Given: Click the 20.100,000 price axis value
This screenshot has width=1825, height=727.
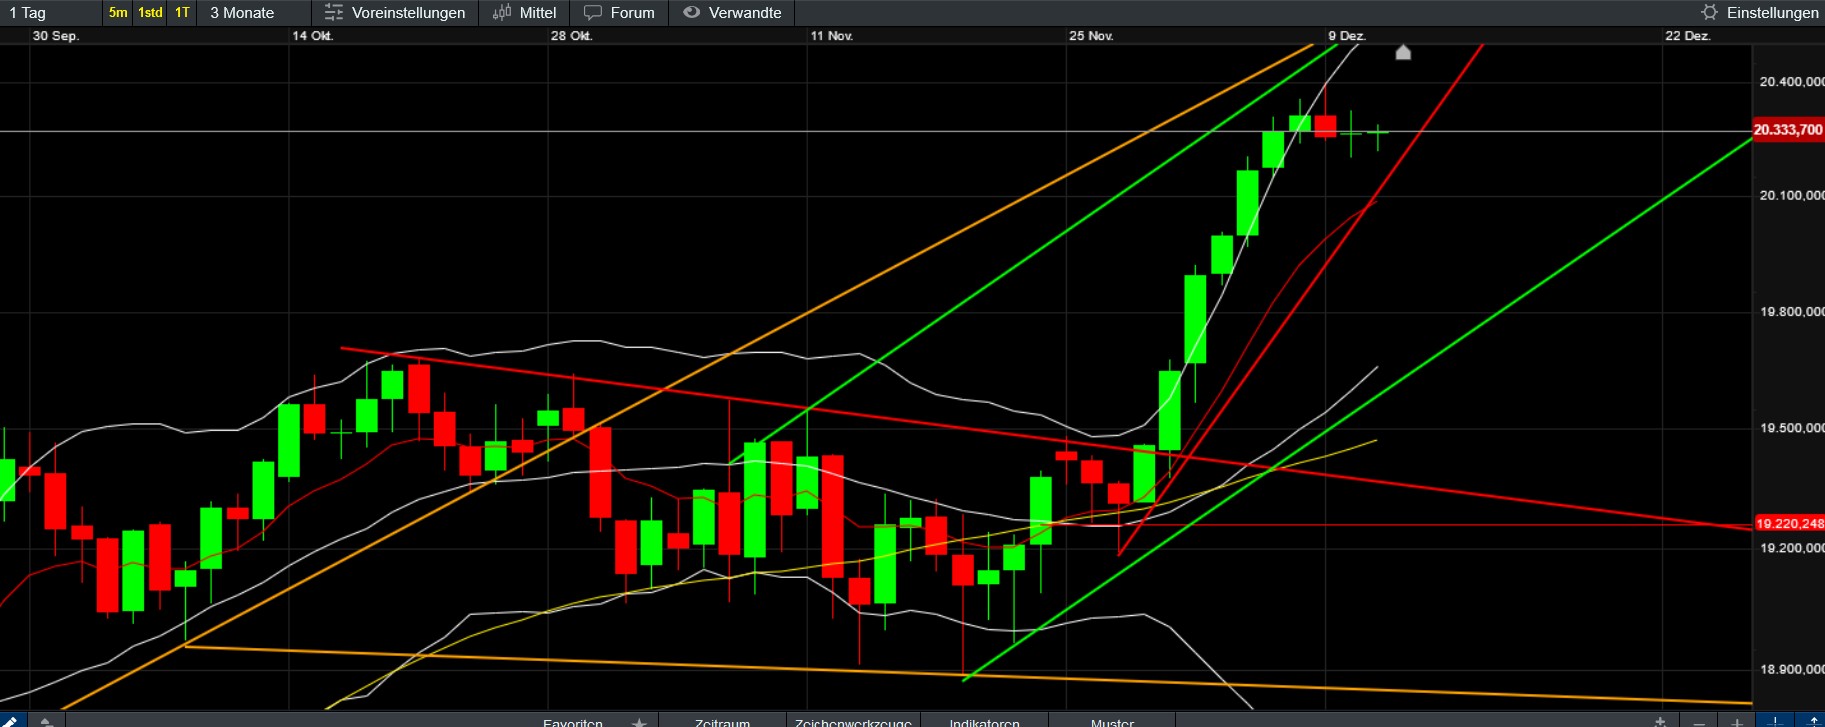Looking at the screenshot, I should click(x=1791, y=195).
